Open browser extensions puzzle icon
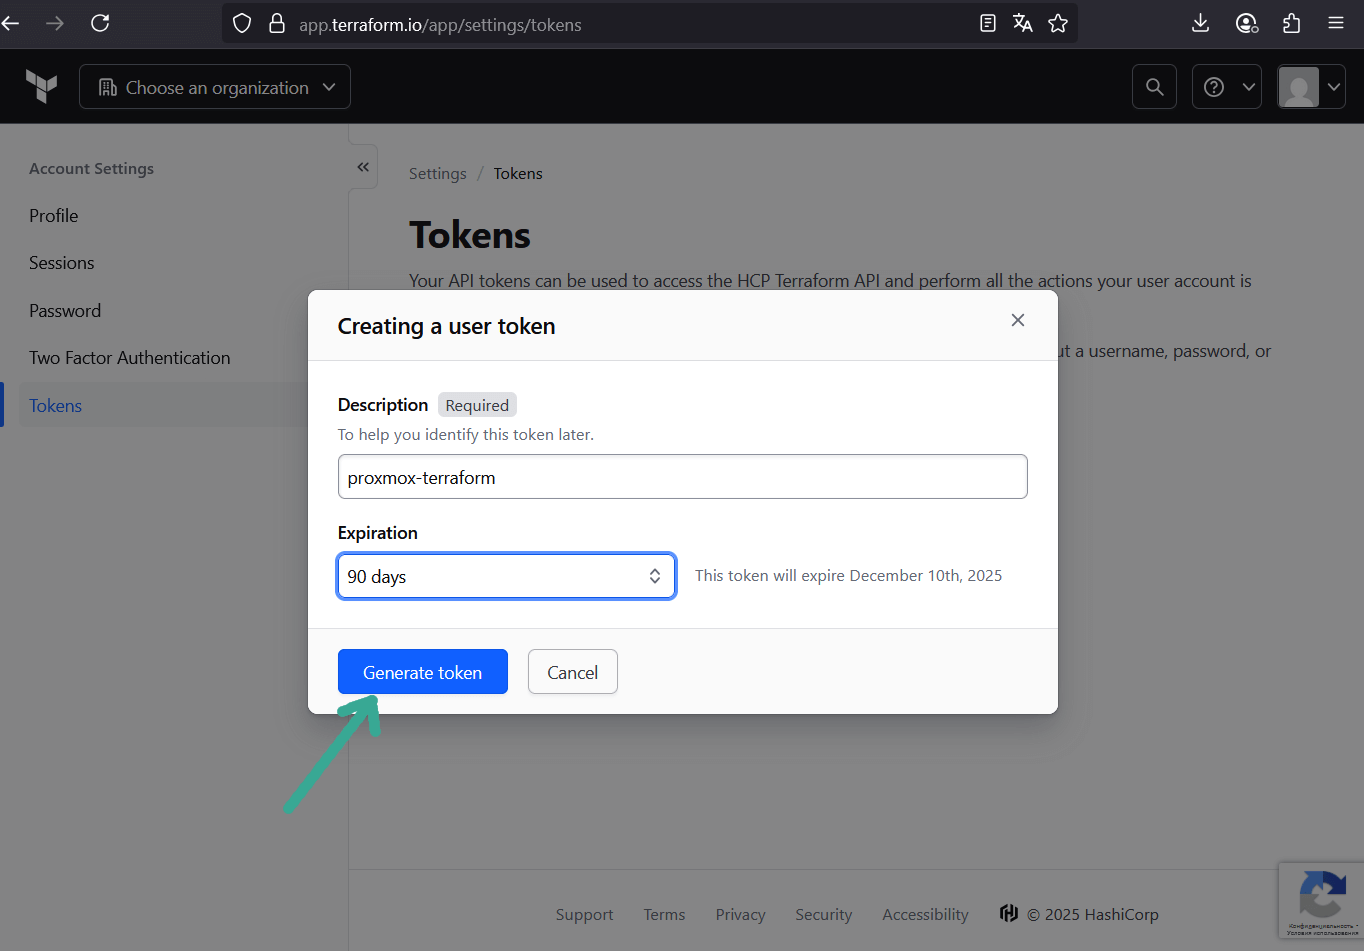 (1291, 23)
